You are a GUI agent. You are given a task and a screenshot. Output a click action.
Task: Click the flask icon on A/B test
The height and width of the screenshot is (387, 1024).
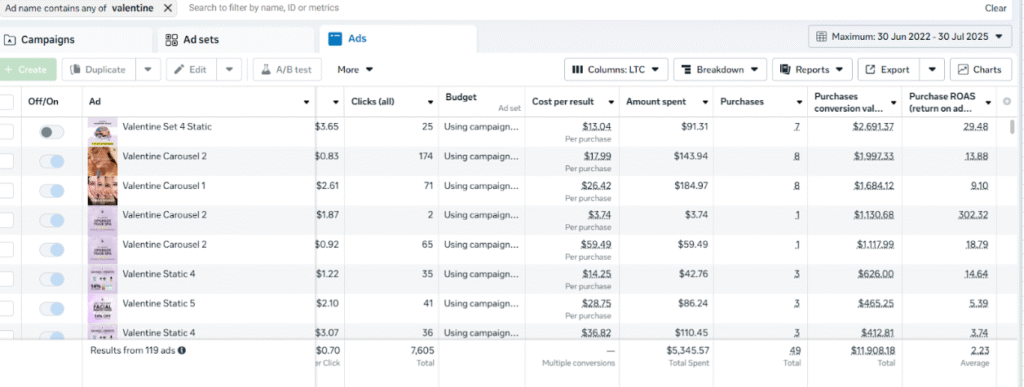(x=266, y=70)
